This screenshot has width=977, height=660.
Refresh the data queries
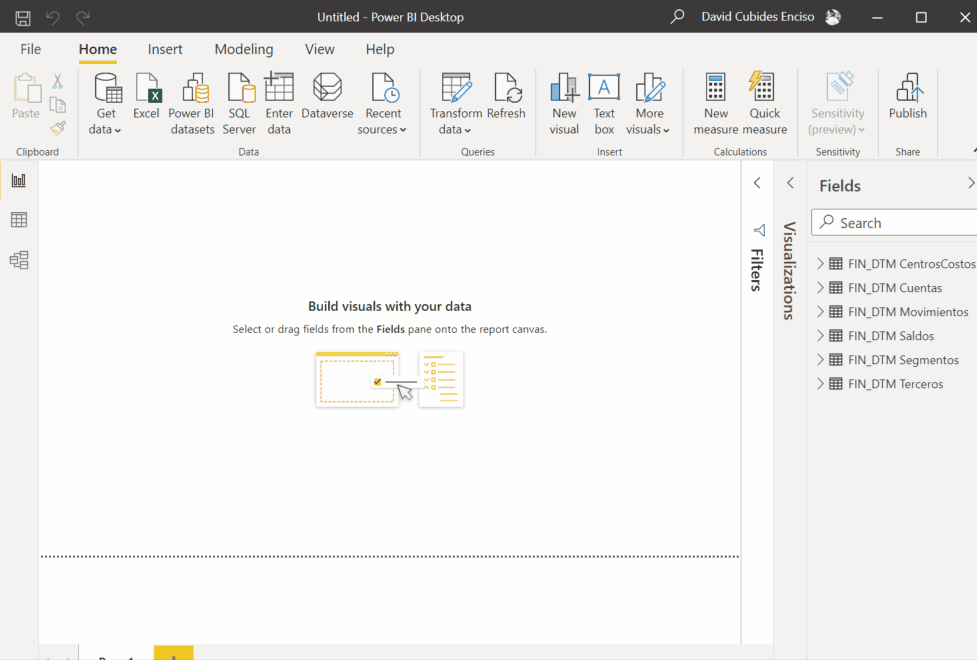(x=506, y=97)
